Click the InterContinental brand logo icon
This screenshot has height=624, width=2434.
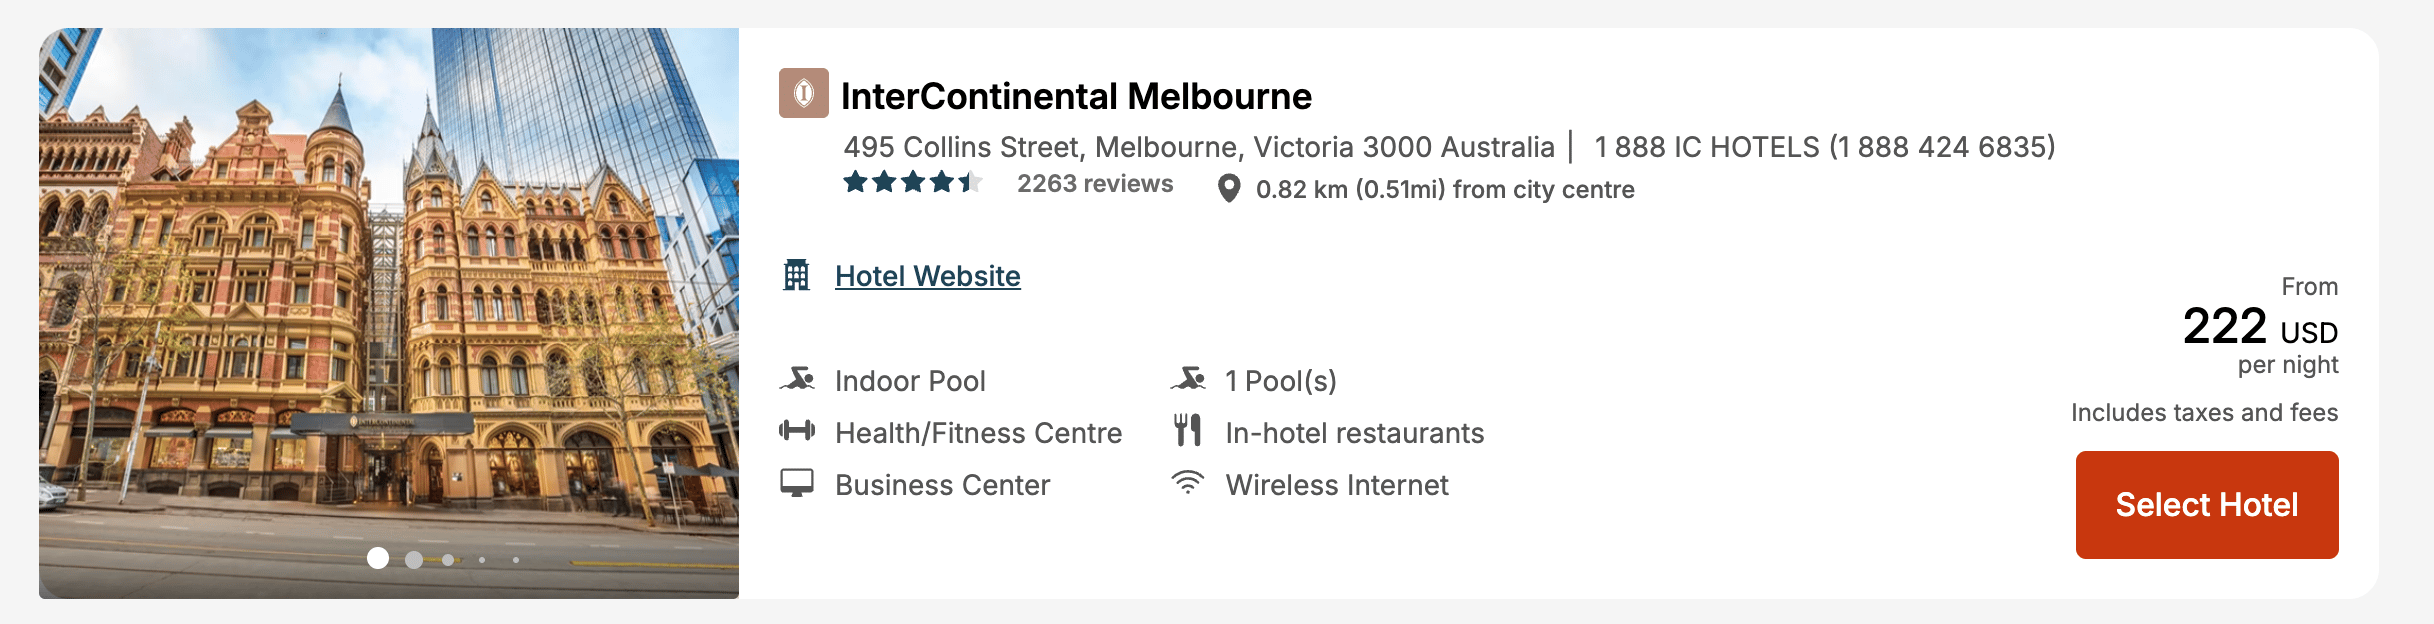803,93
